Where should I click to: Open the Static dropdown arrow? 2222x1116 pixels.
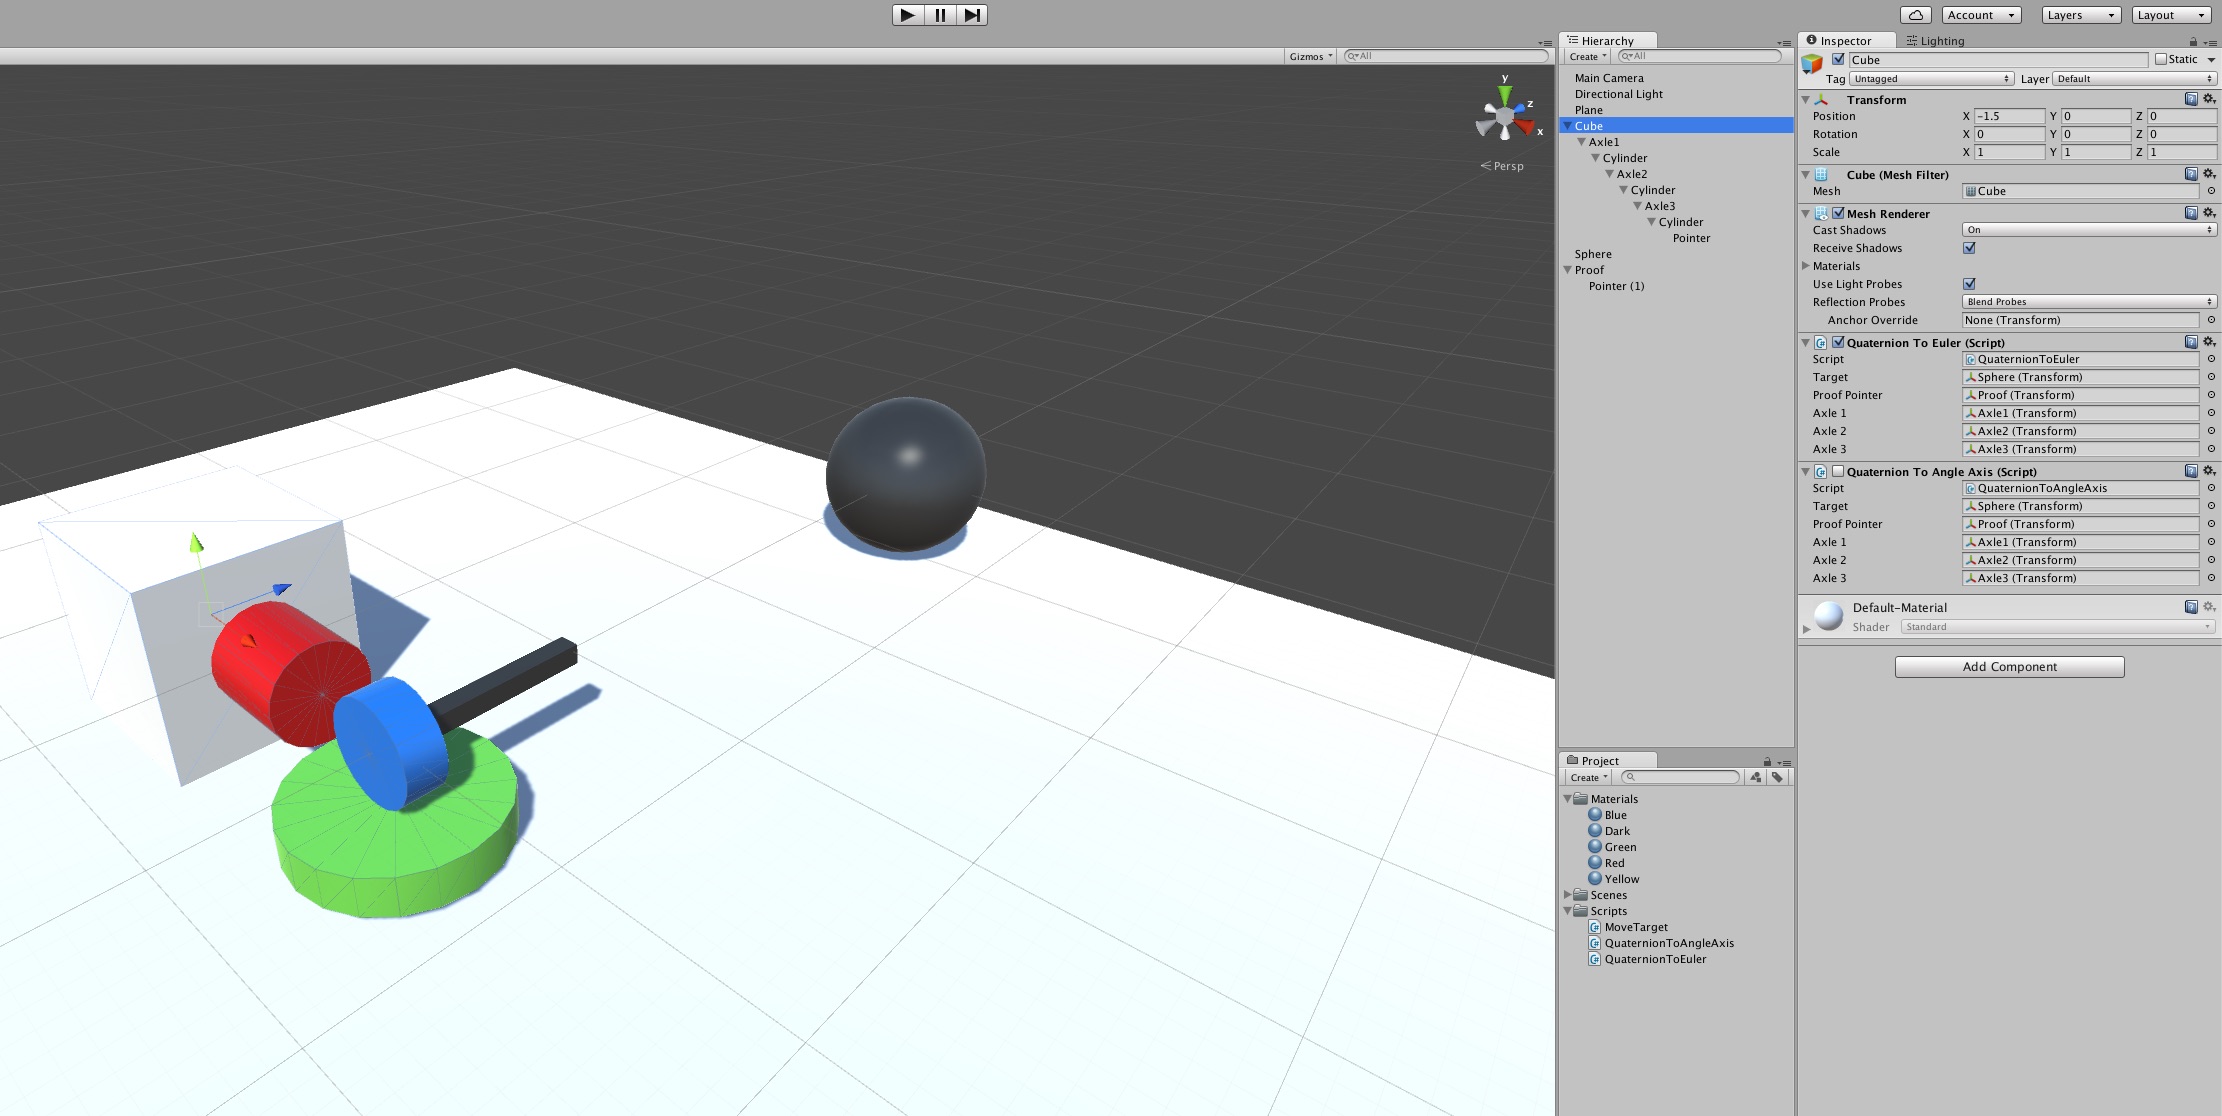[x=2211, y=60]
